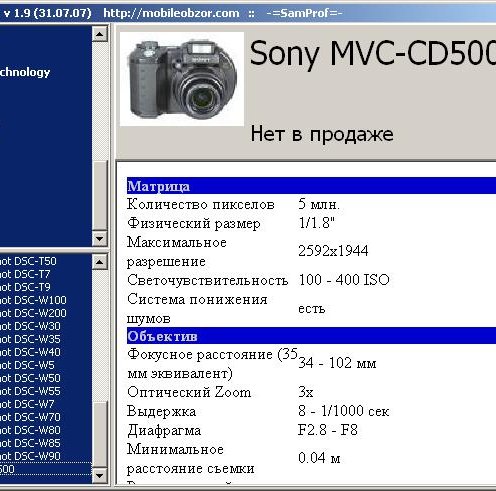The height and width of the screenshot is (491, 496).
Task: Click the '5 млн.' pixel count value
Action: [x=319, y=204]
